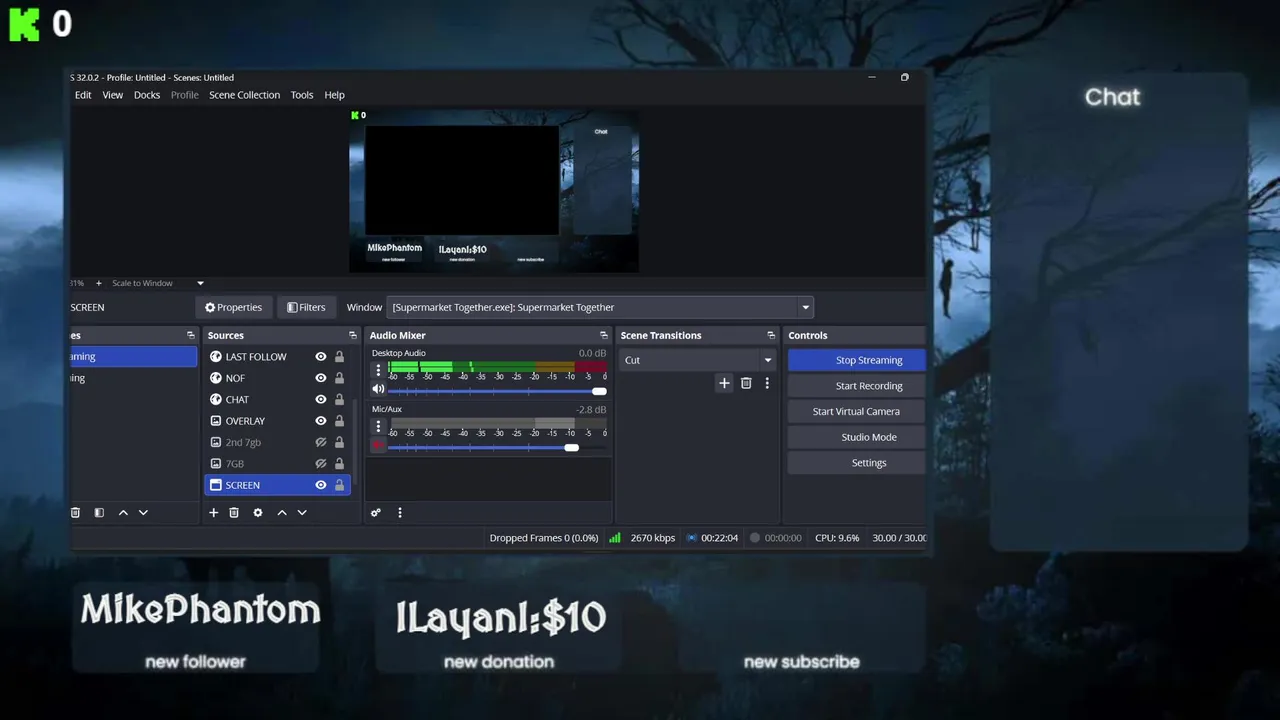Open the View menu
This screenshot has width=1280, height=720.
(x=113, y=95)
